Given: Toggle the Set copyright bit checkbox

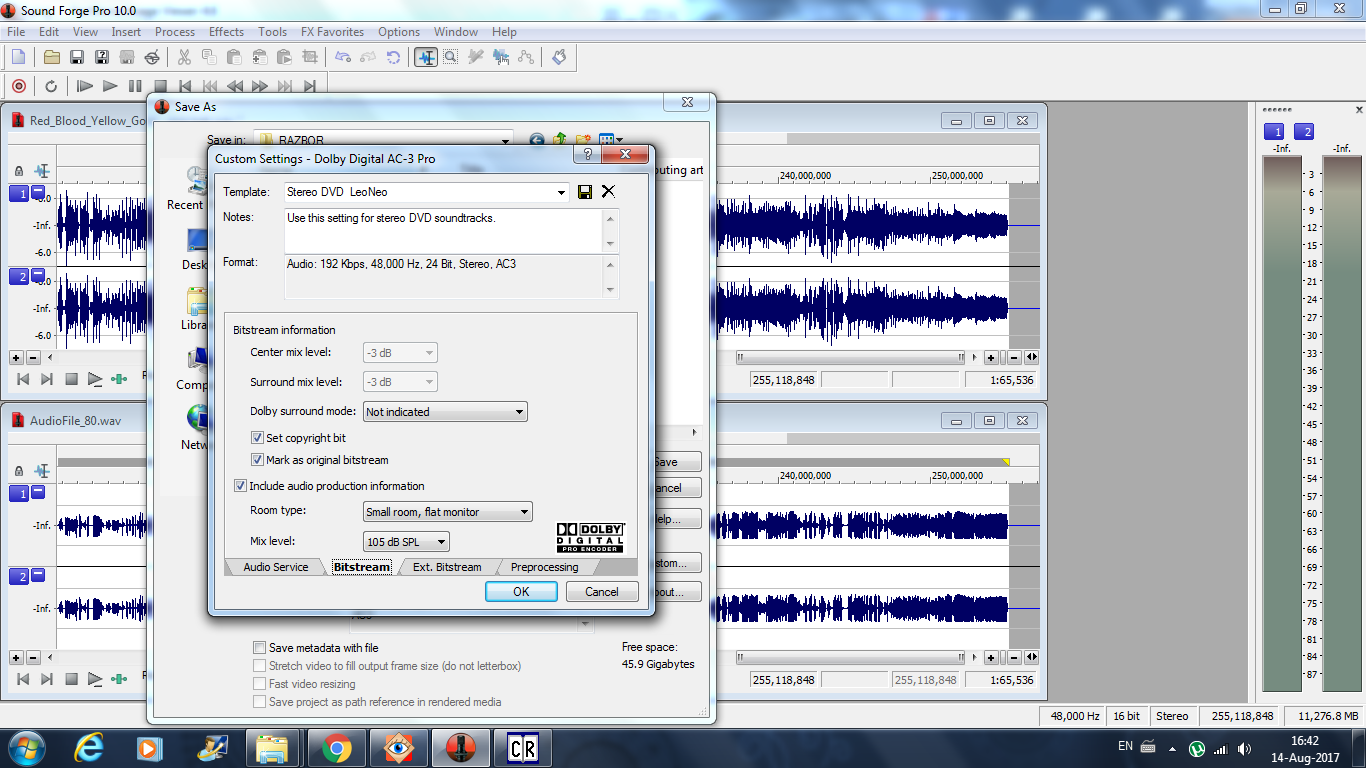Looking at the screenshot, I should point(258,438).
